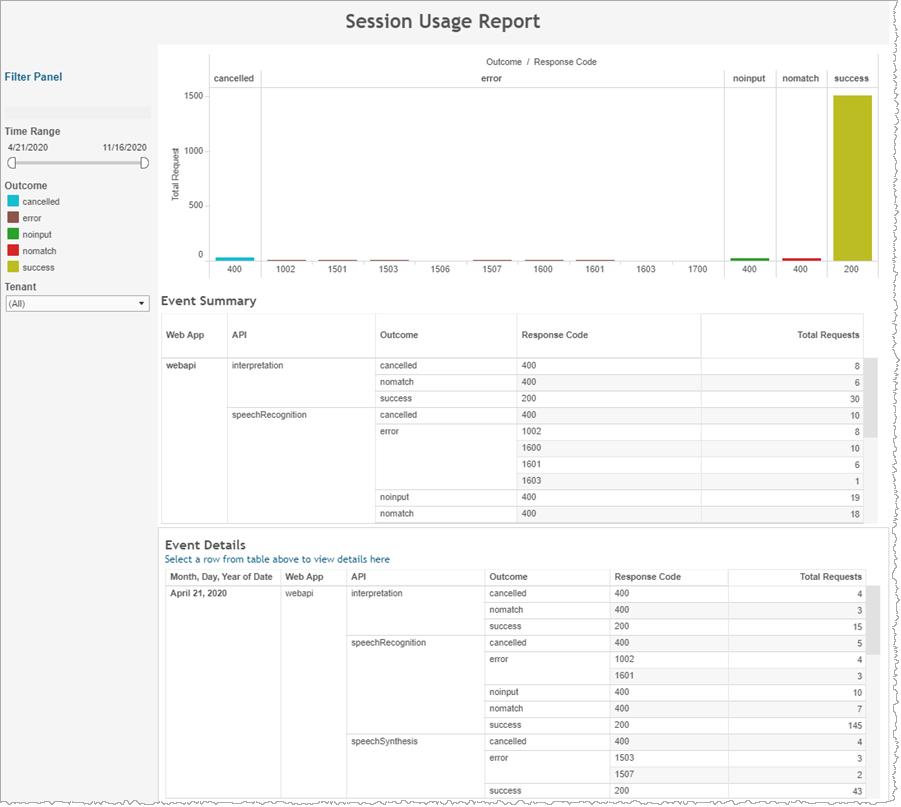Select interpretation API row in Event Summary
This screenshot has width=901, height=807.
tap(257, 366)
